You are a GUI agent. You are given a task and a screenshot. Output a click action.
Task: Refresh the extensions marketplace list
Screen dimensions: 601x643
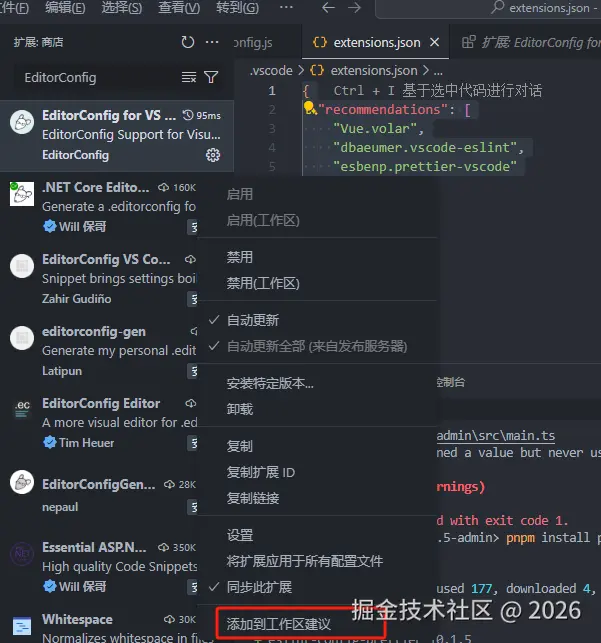[187, 42]
